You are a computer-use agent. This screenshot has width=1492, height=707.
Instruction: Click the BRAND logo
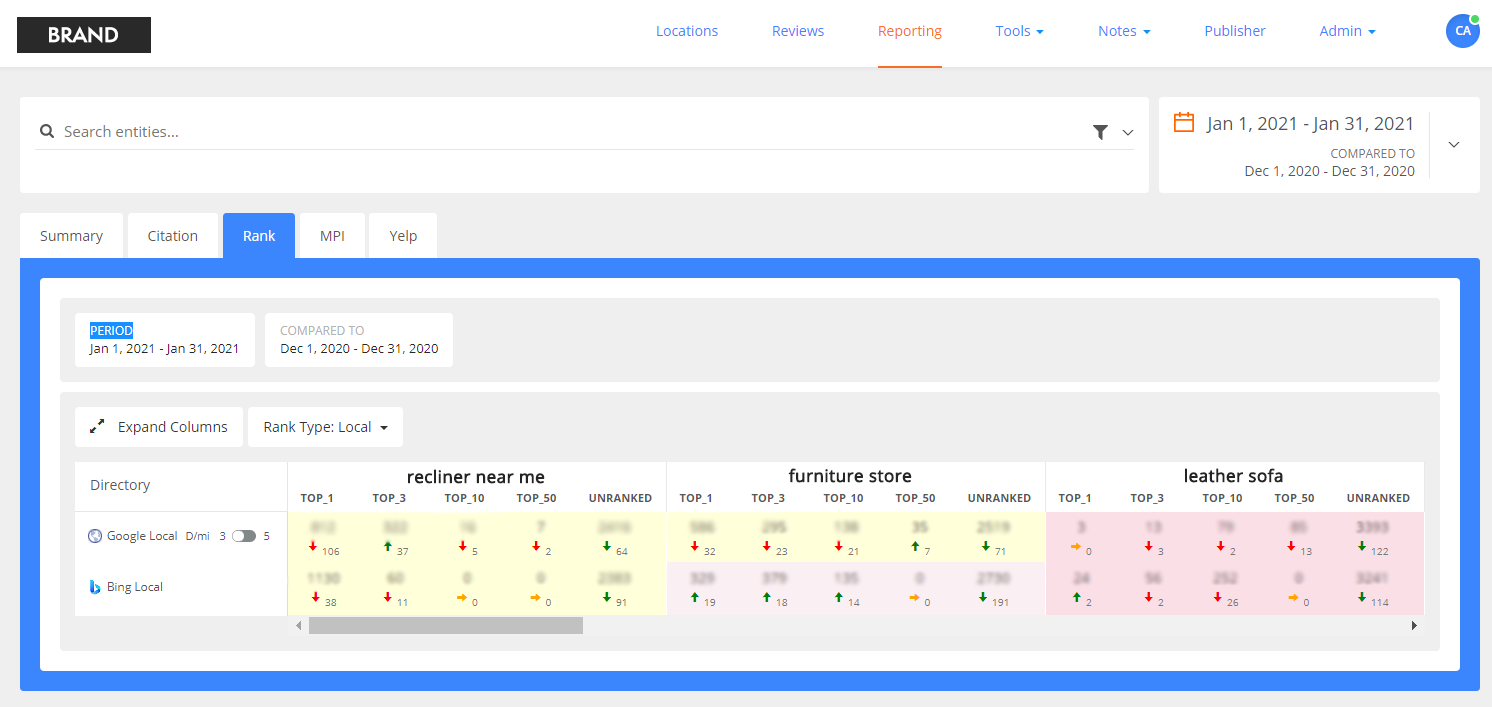[x=84, y=35]
